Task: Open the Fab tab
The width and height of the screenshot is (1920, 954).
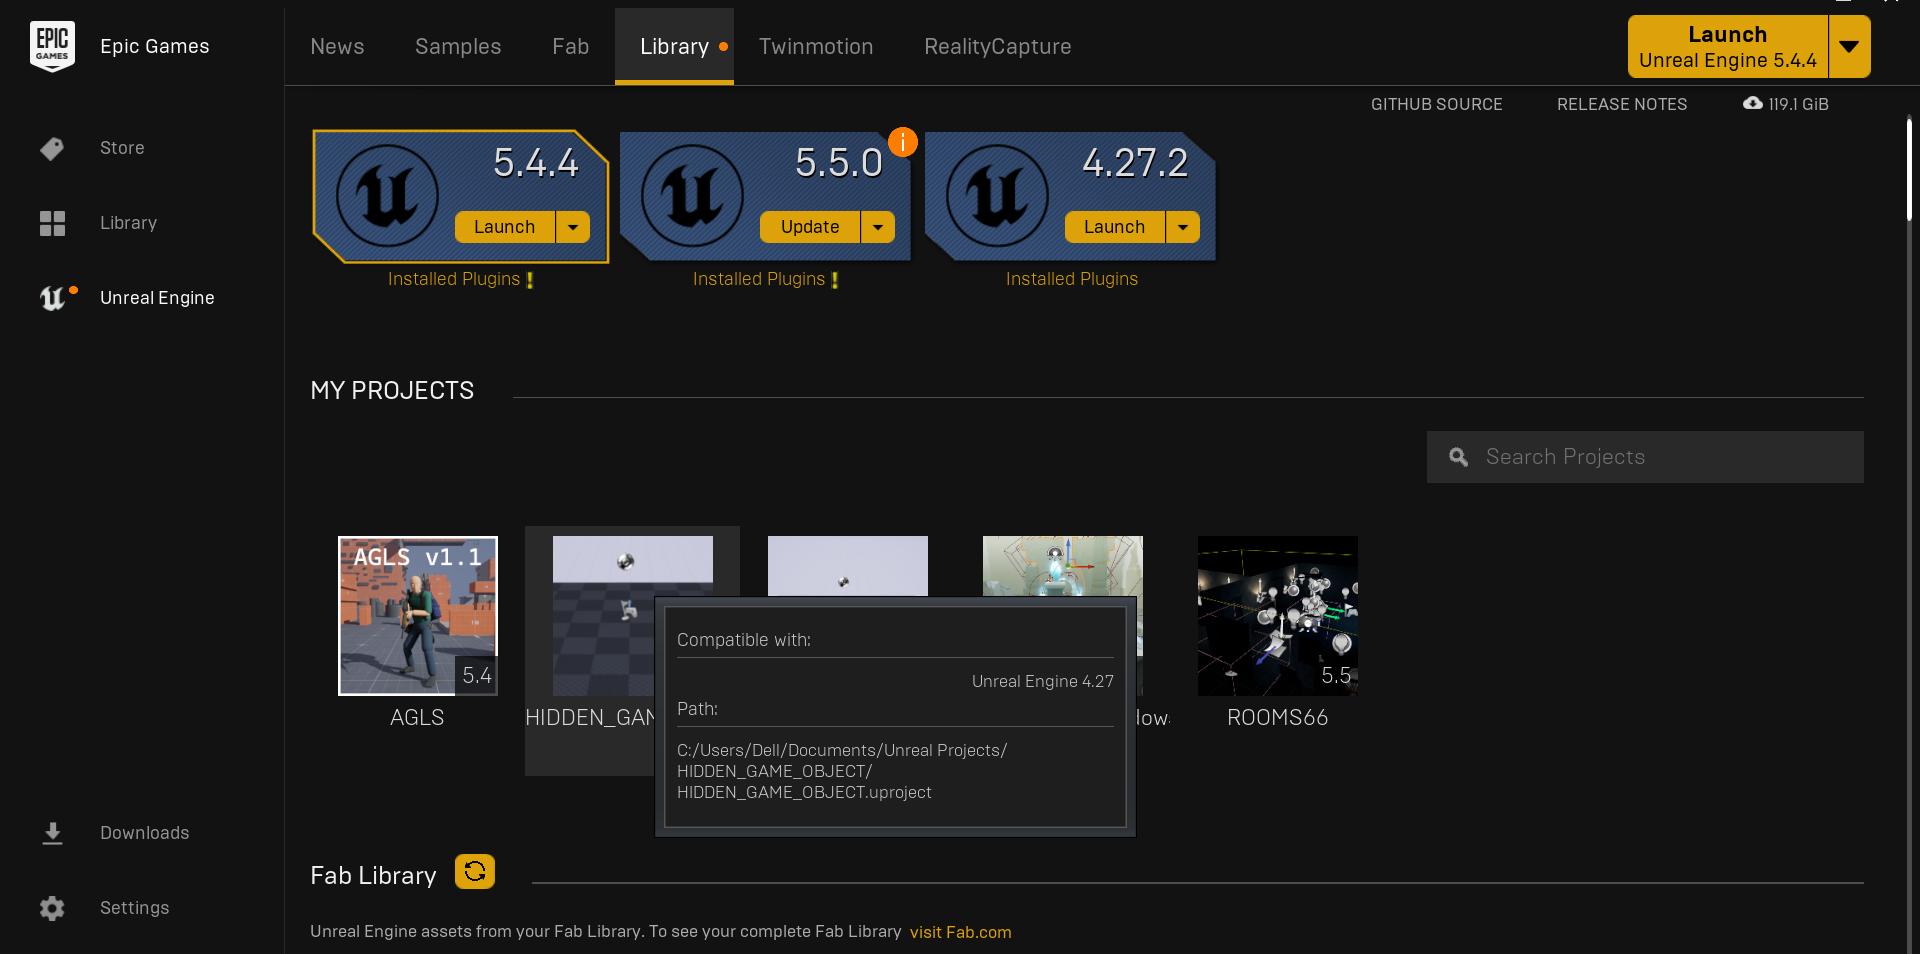Action: click(x=570, y=47)
